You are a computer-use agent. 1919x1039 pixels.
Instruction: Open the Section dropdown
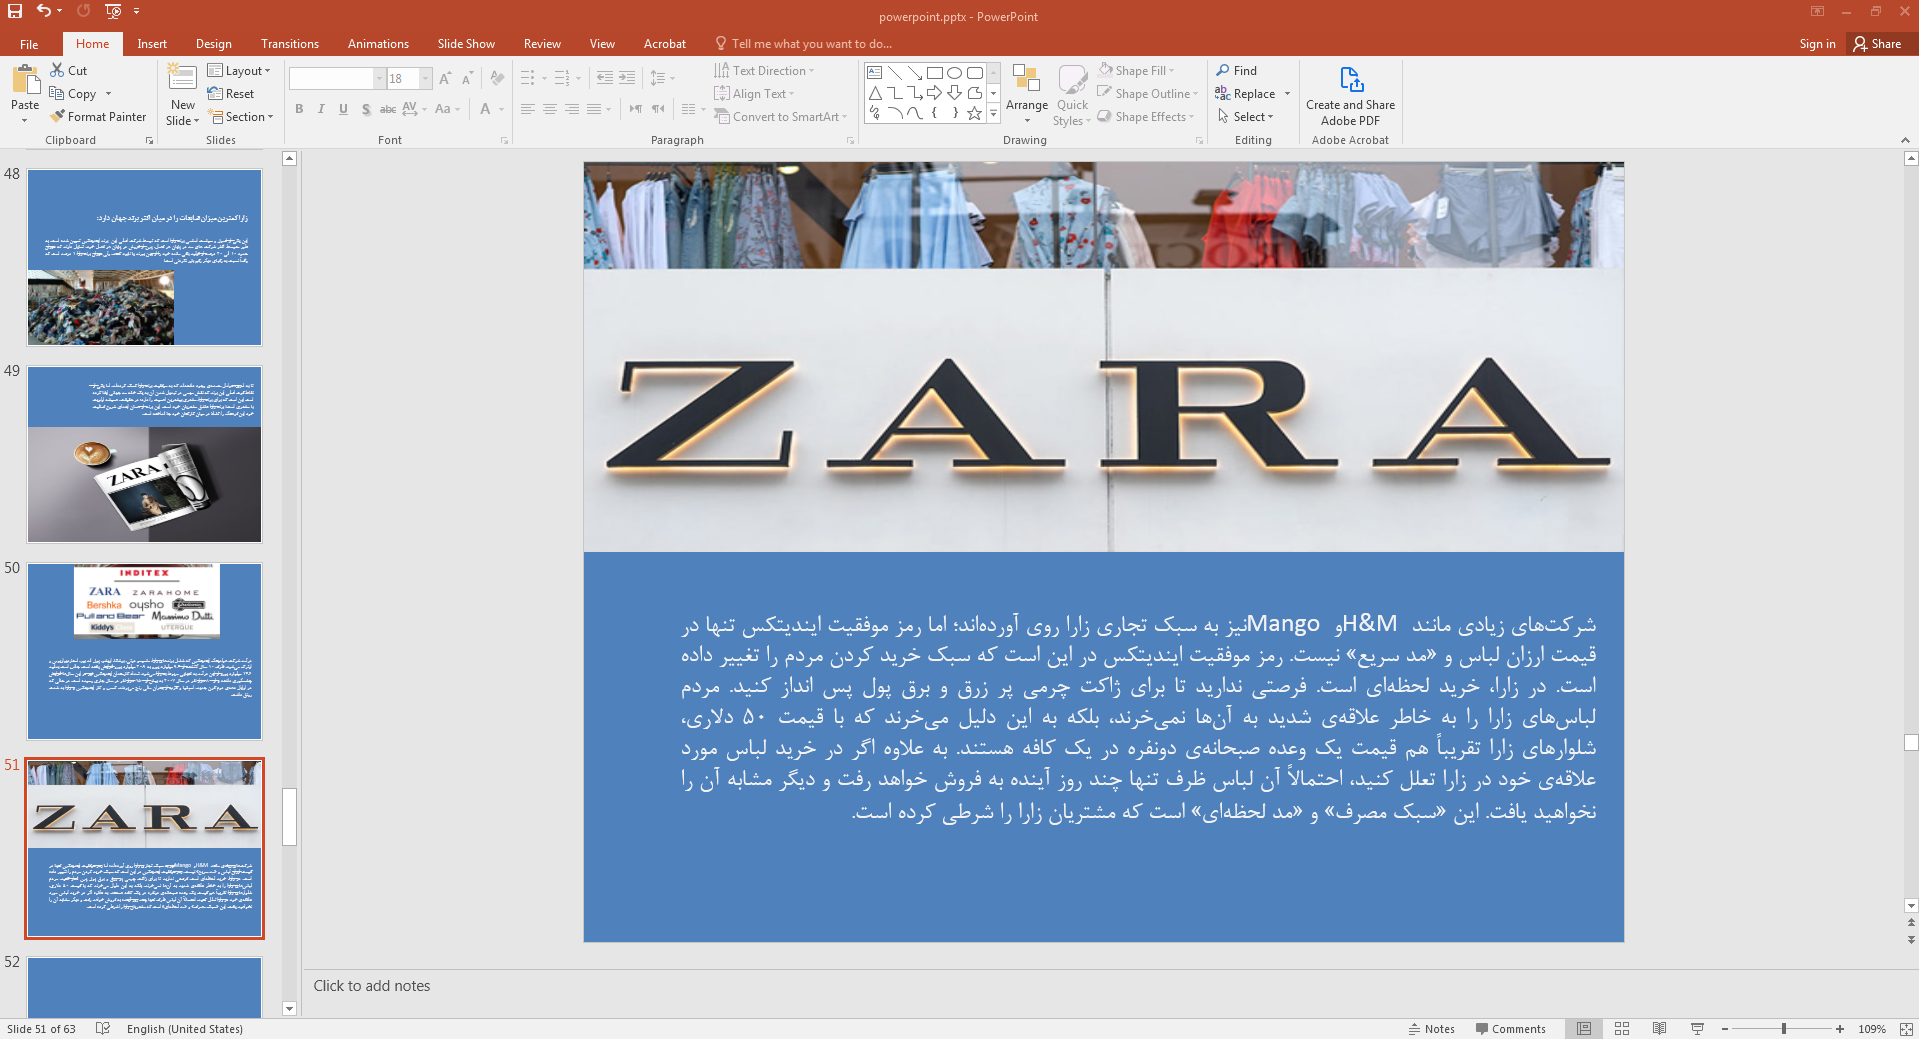(241, 116)
